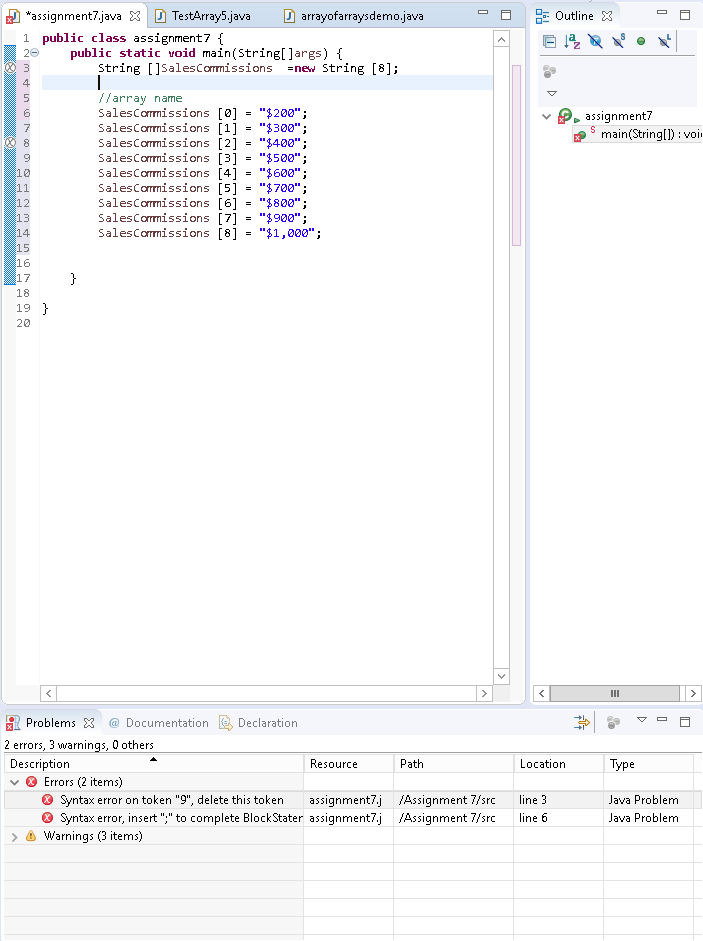
Task: Close the Problems view
Action: tap(89, 723)
